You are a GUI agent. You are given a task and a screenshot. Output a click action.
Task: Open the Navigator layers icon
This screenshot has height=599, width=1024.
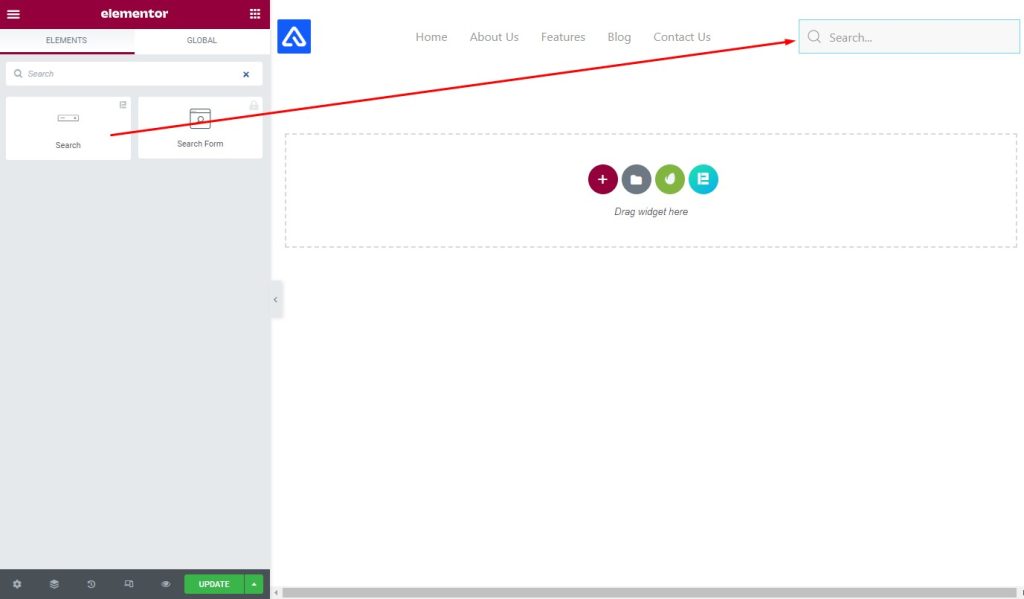pyautogui.click(x=54, y=584)
